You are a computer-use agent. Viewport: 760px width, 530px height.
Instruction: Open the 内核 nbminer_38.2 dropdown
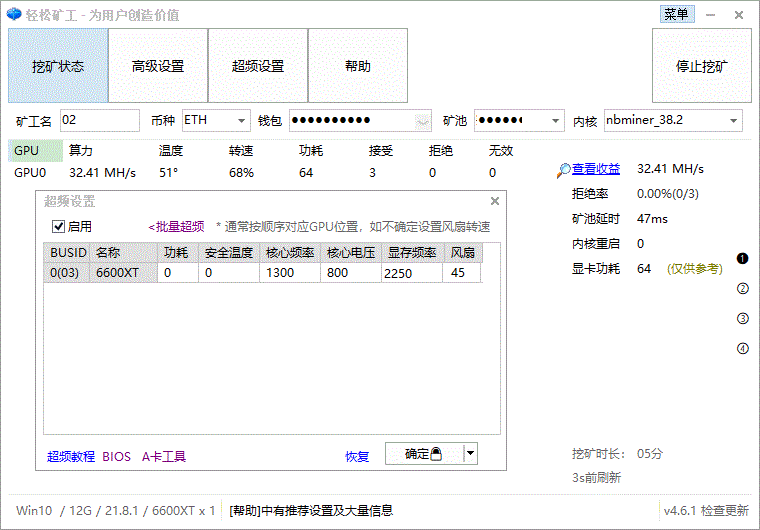[x=733, y=121]
